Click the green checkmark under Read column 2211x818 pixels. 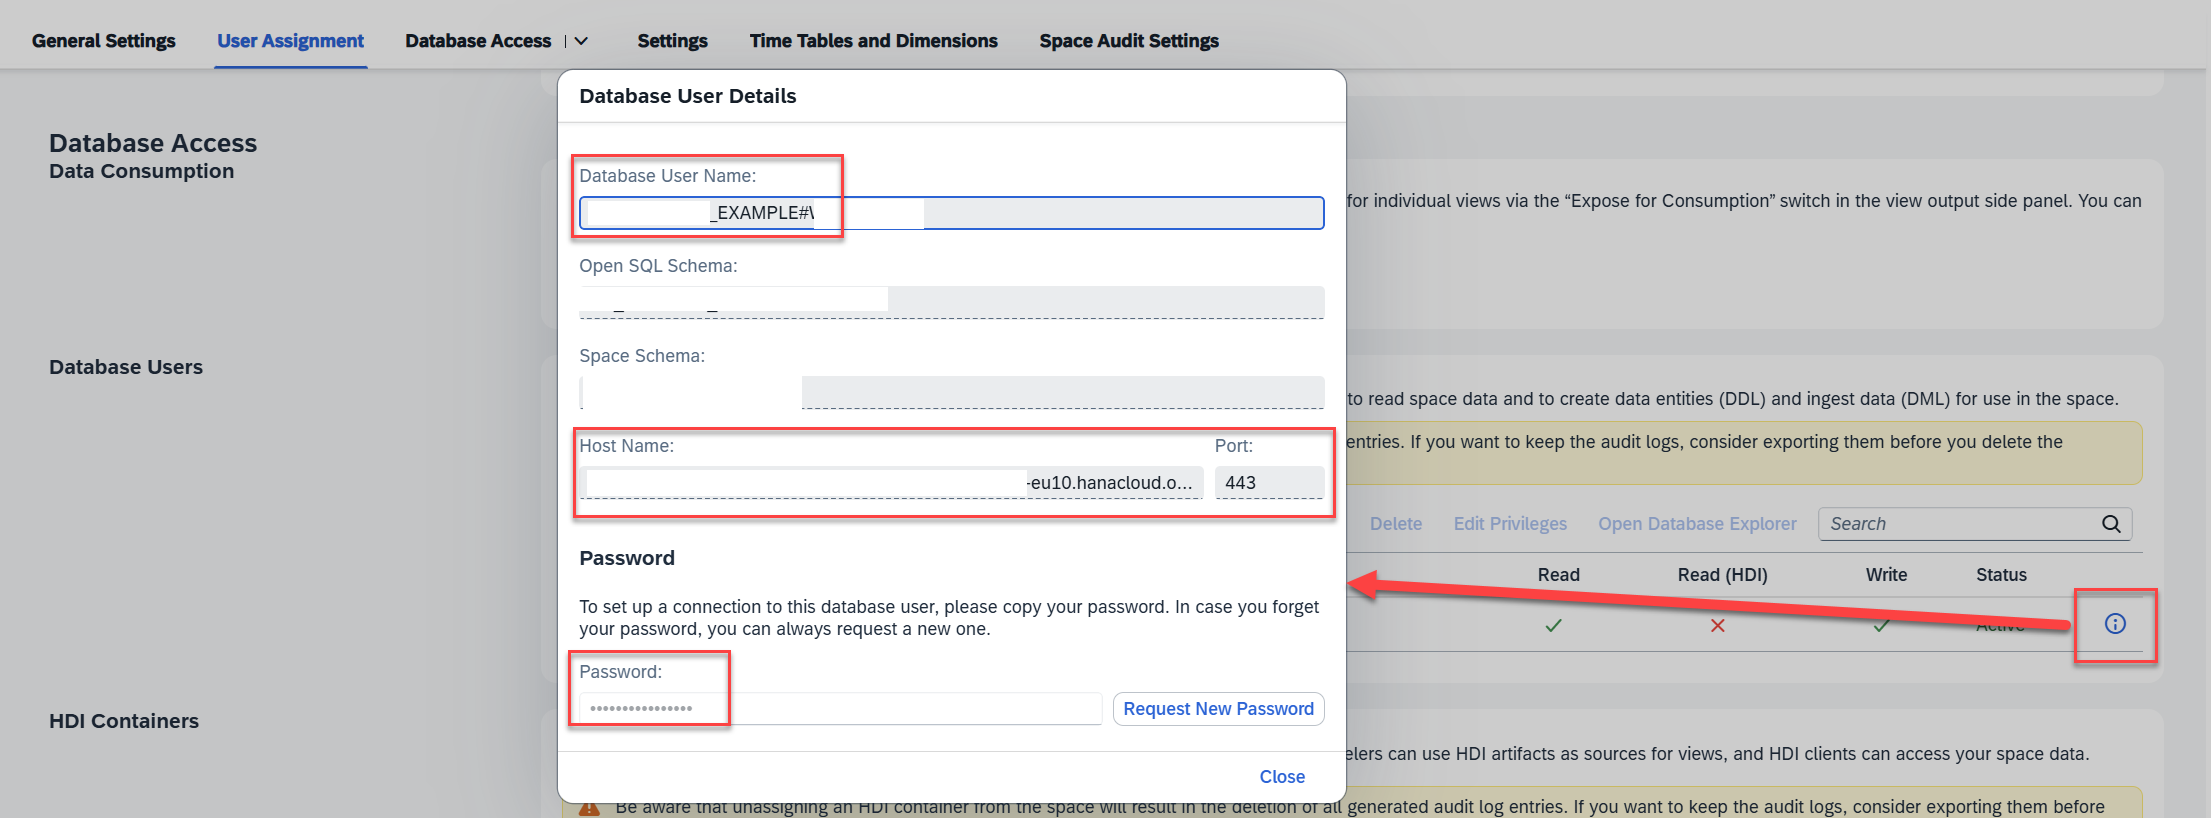pos(1553,626)
